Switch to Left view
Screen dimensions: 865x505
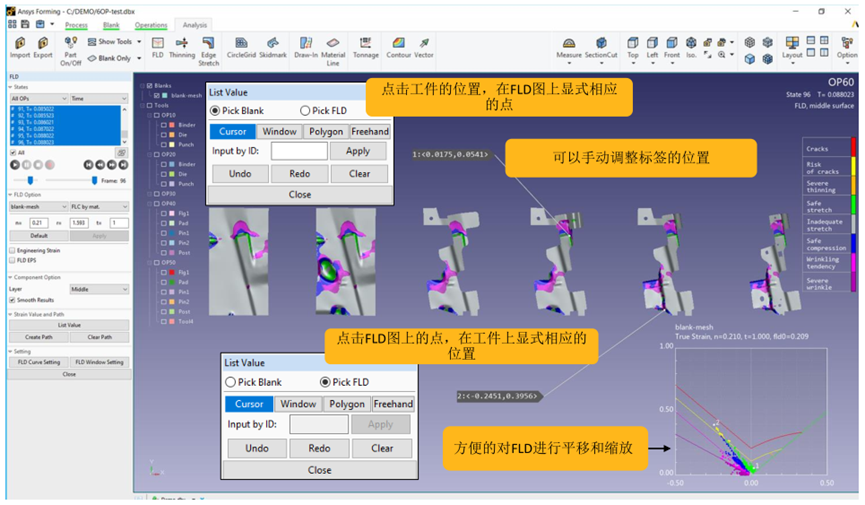652,49
